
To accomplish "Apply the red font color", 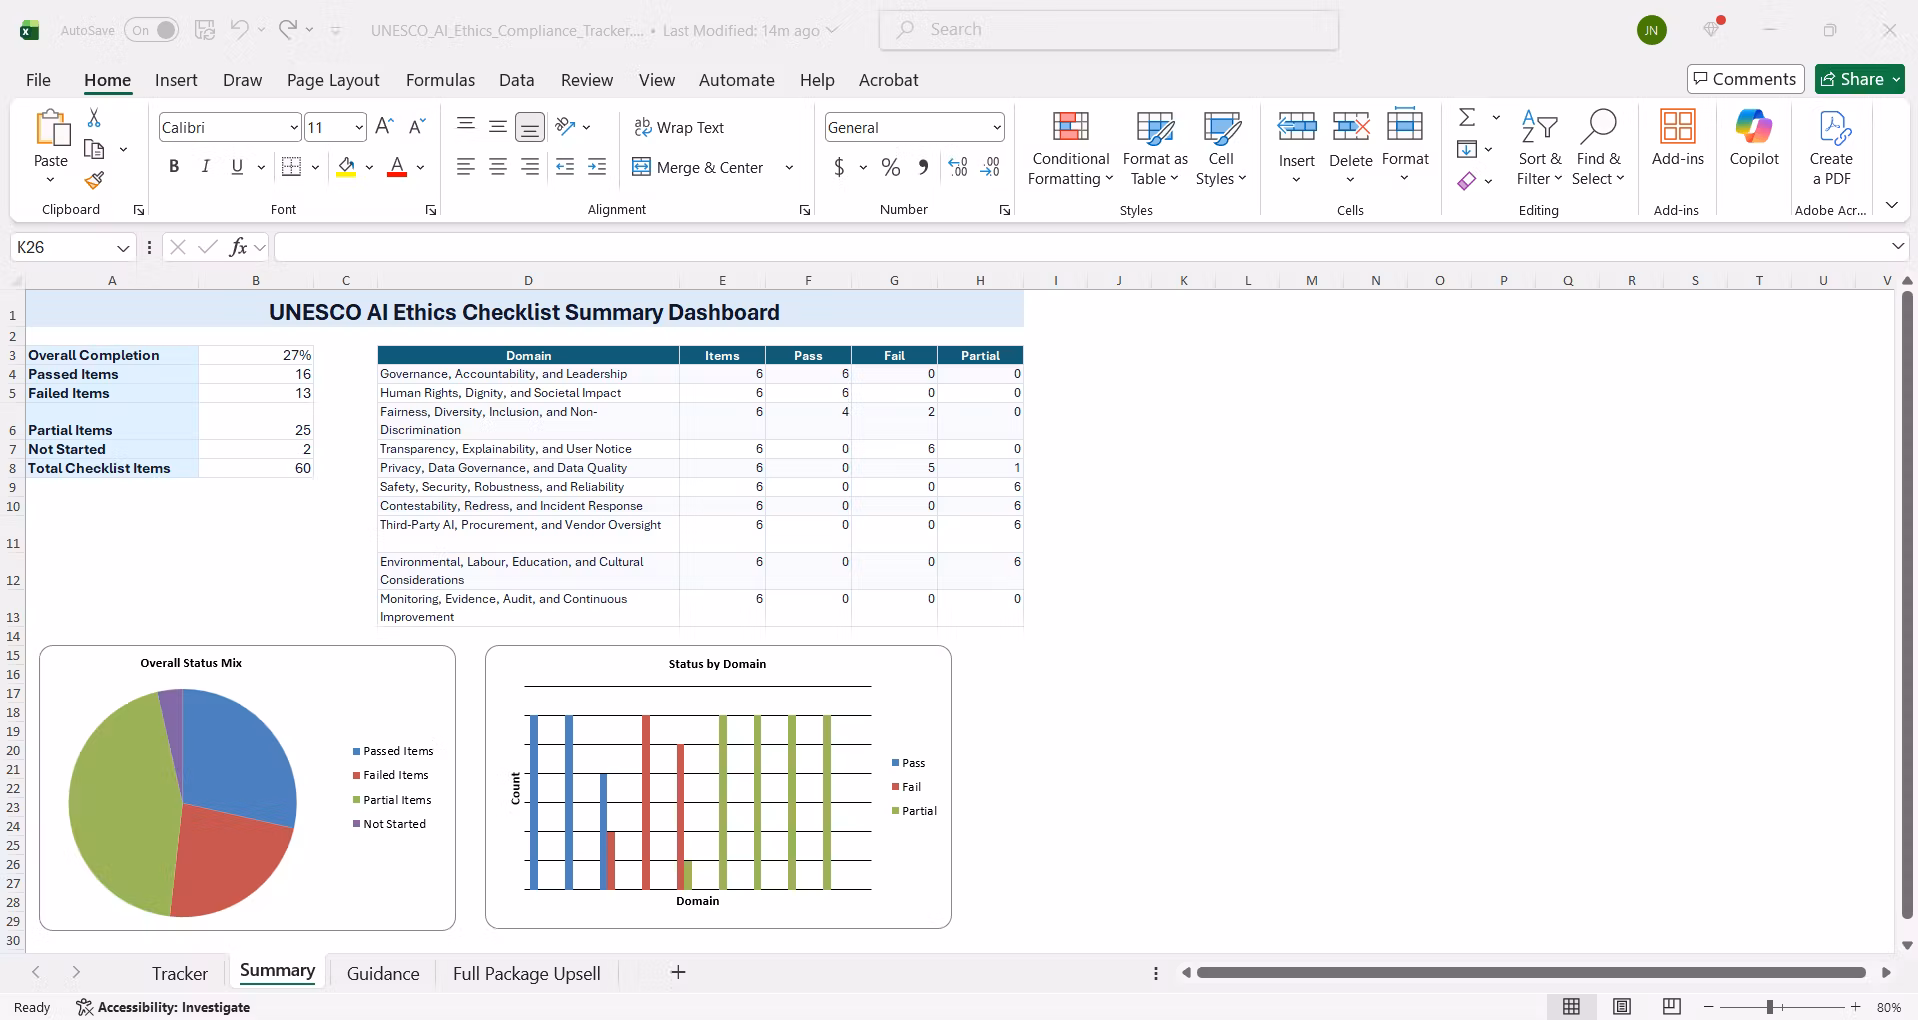I will tap(397, 167).
